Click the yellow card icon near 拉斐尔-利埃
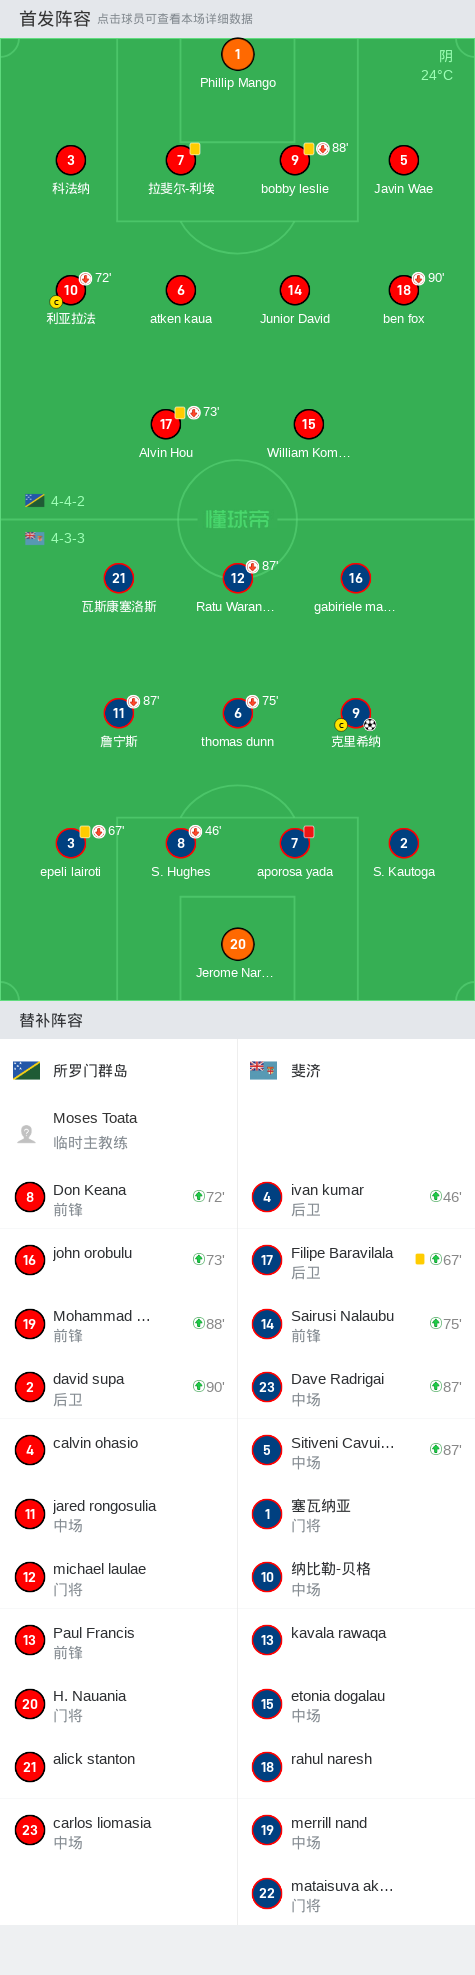 pos(195,149)
